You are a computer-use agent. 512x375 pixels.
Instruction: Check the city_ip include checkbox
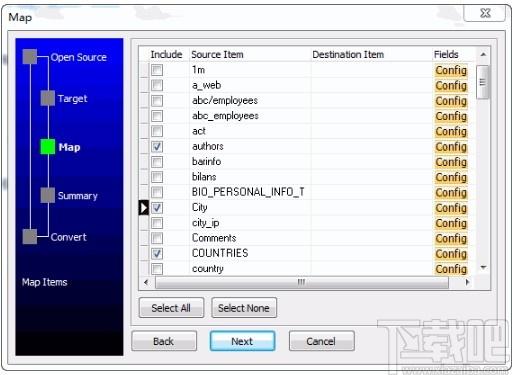[157, 223]
